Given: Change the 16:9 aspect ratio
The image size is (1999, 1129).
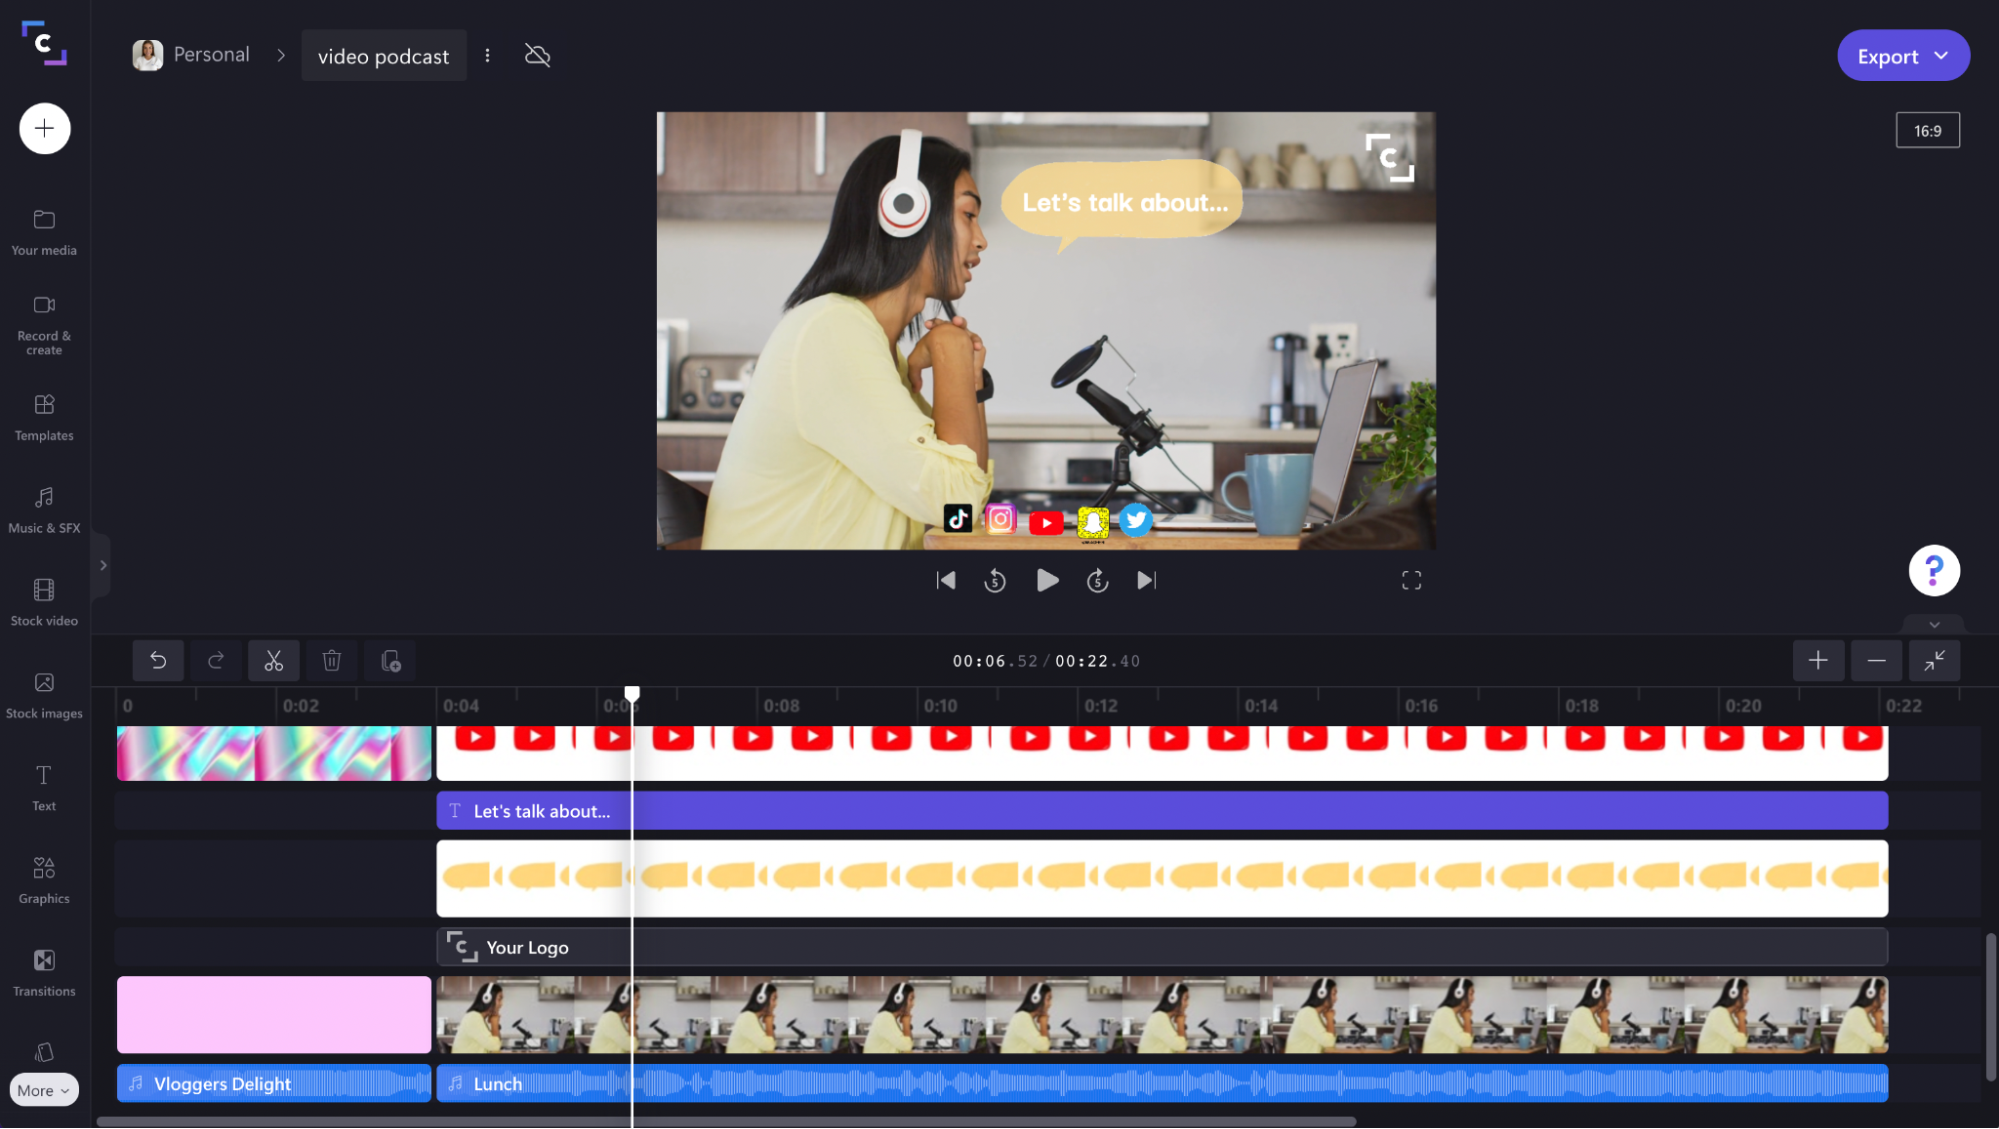Looking at the screenshot, I should (1927, 131).
